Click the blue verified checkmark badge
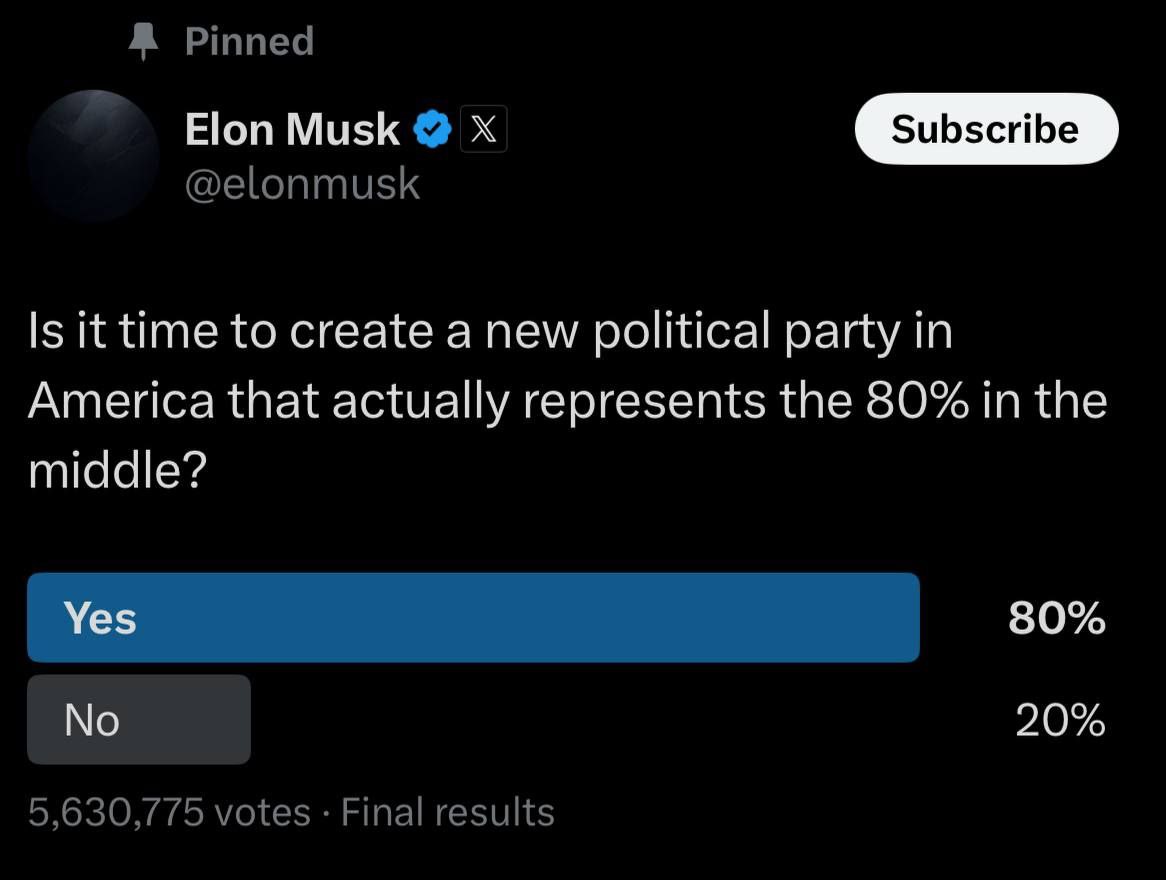 [x=432, y=131]
